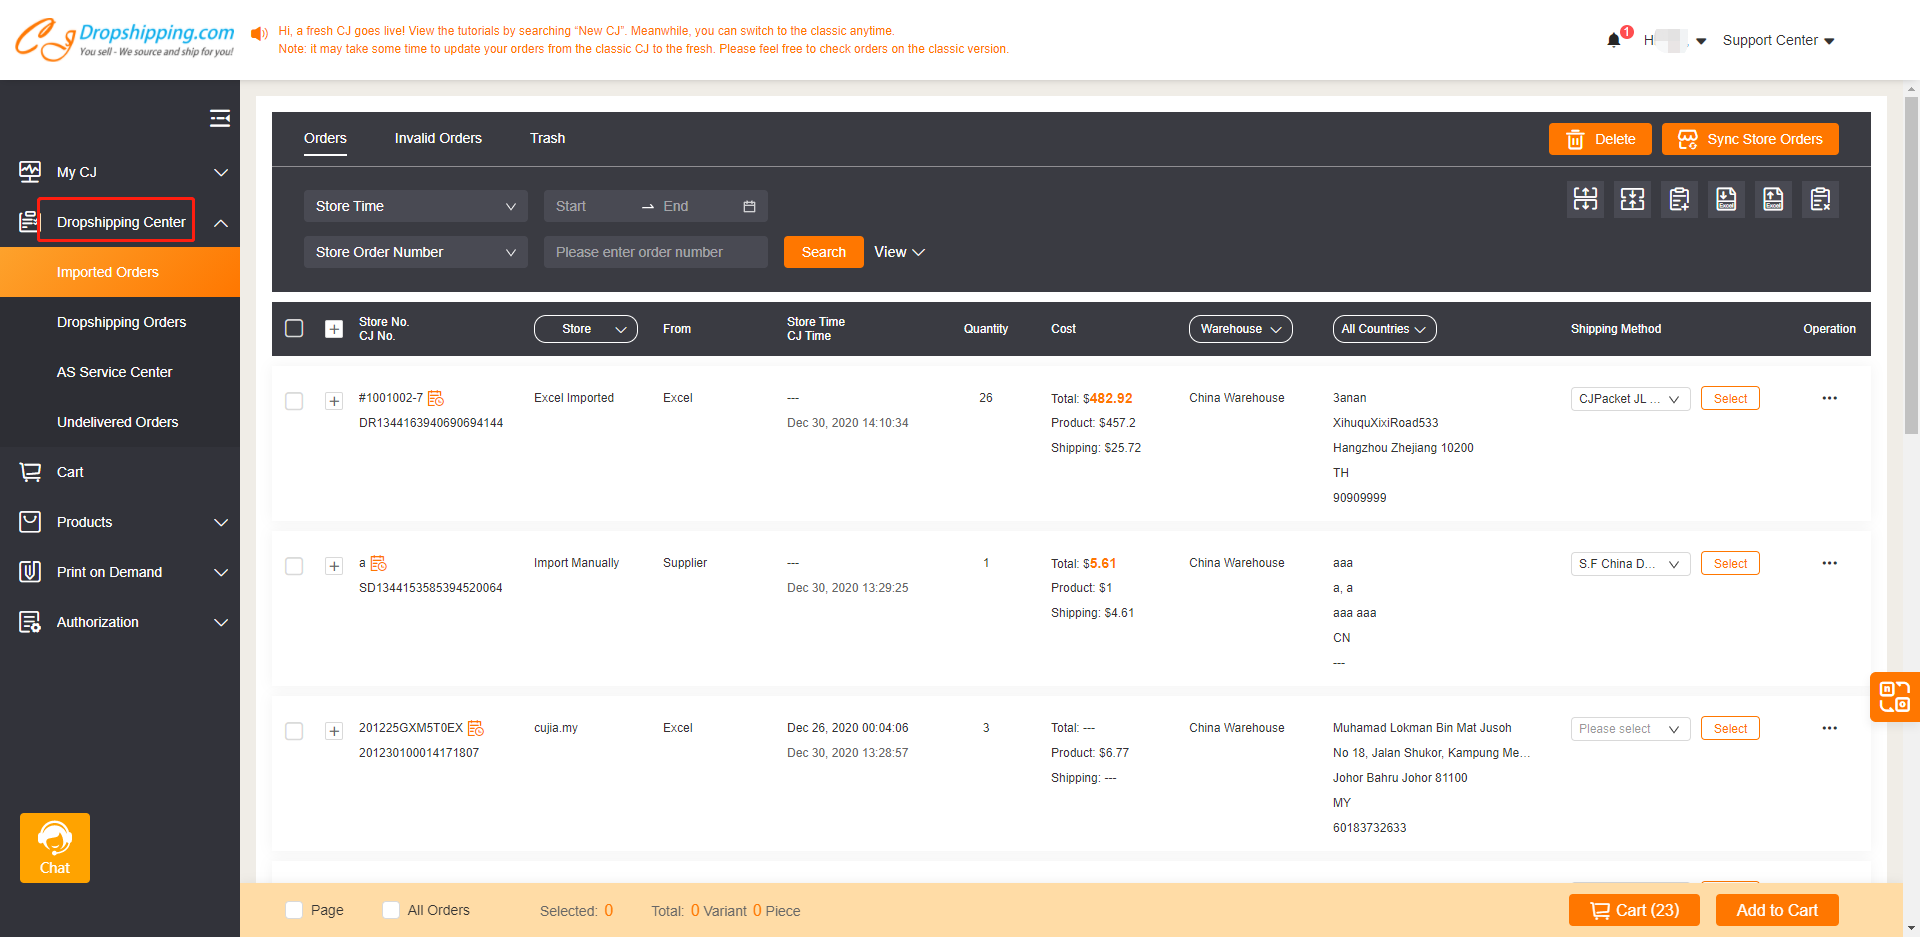
Task: Click the Sync Store Orders button
Action: tap(1749, 139)
